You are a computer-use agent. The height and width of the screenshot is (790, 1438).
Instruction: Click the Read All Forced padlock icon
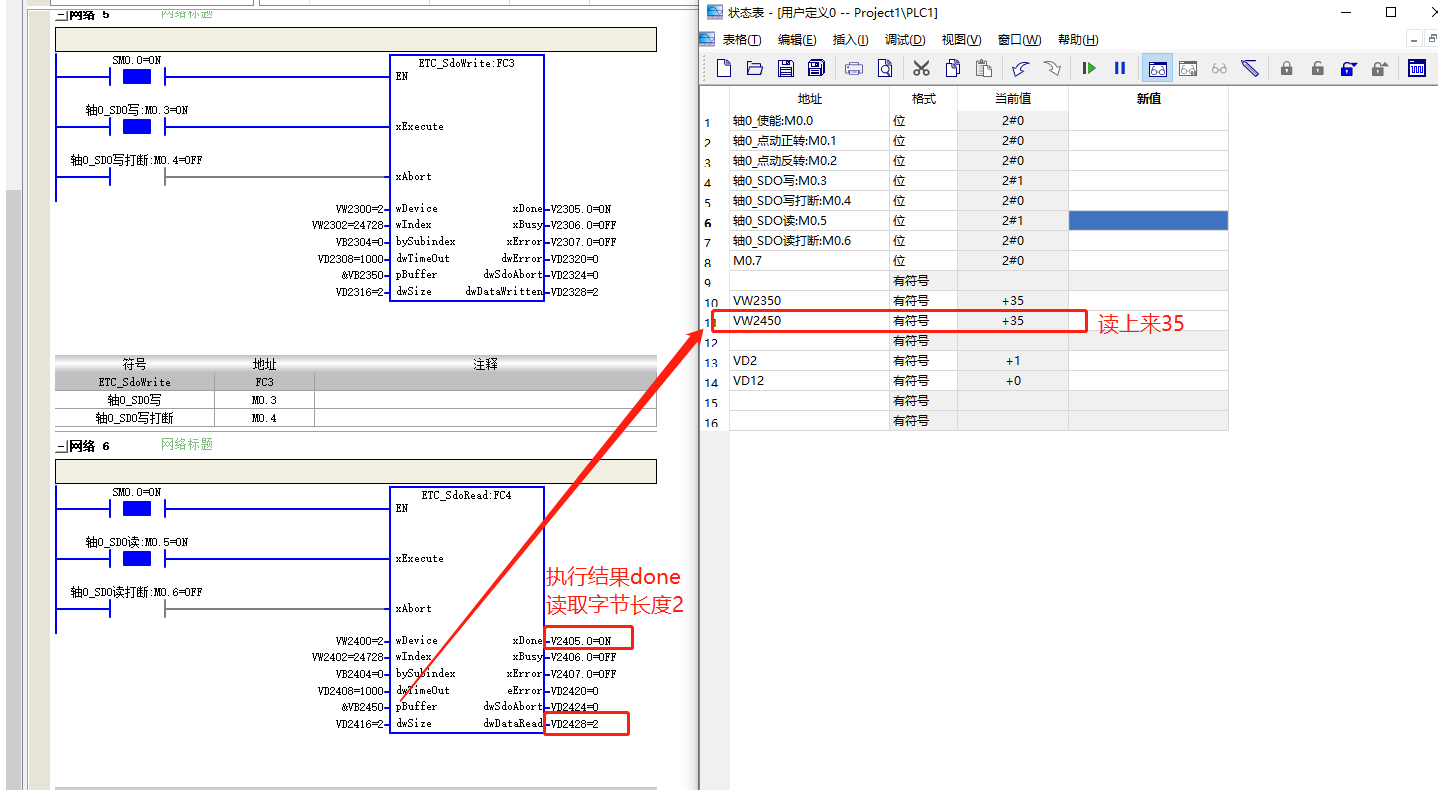click(1380, 68)
